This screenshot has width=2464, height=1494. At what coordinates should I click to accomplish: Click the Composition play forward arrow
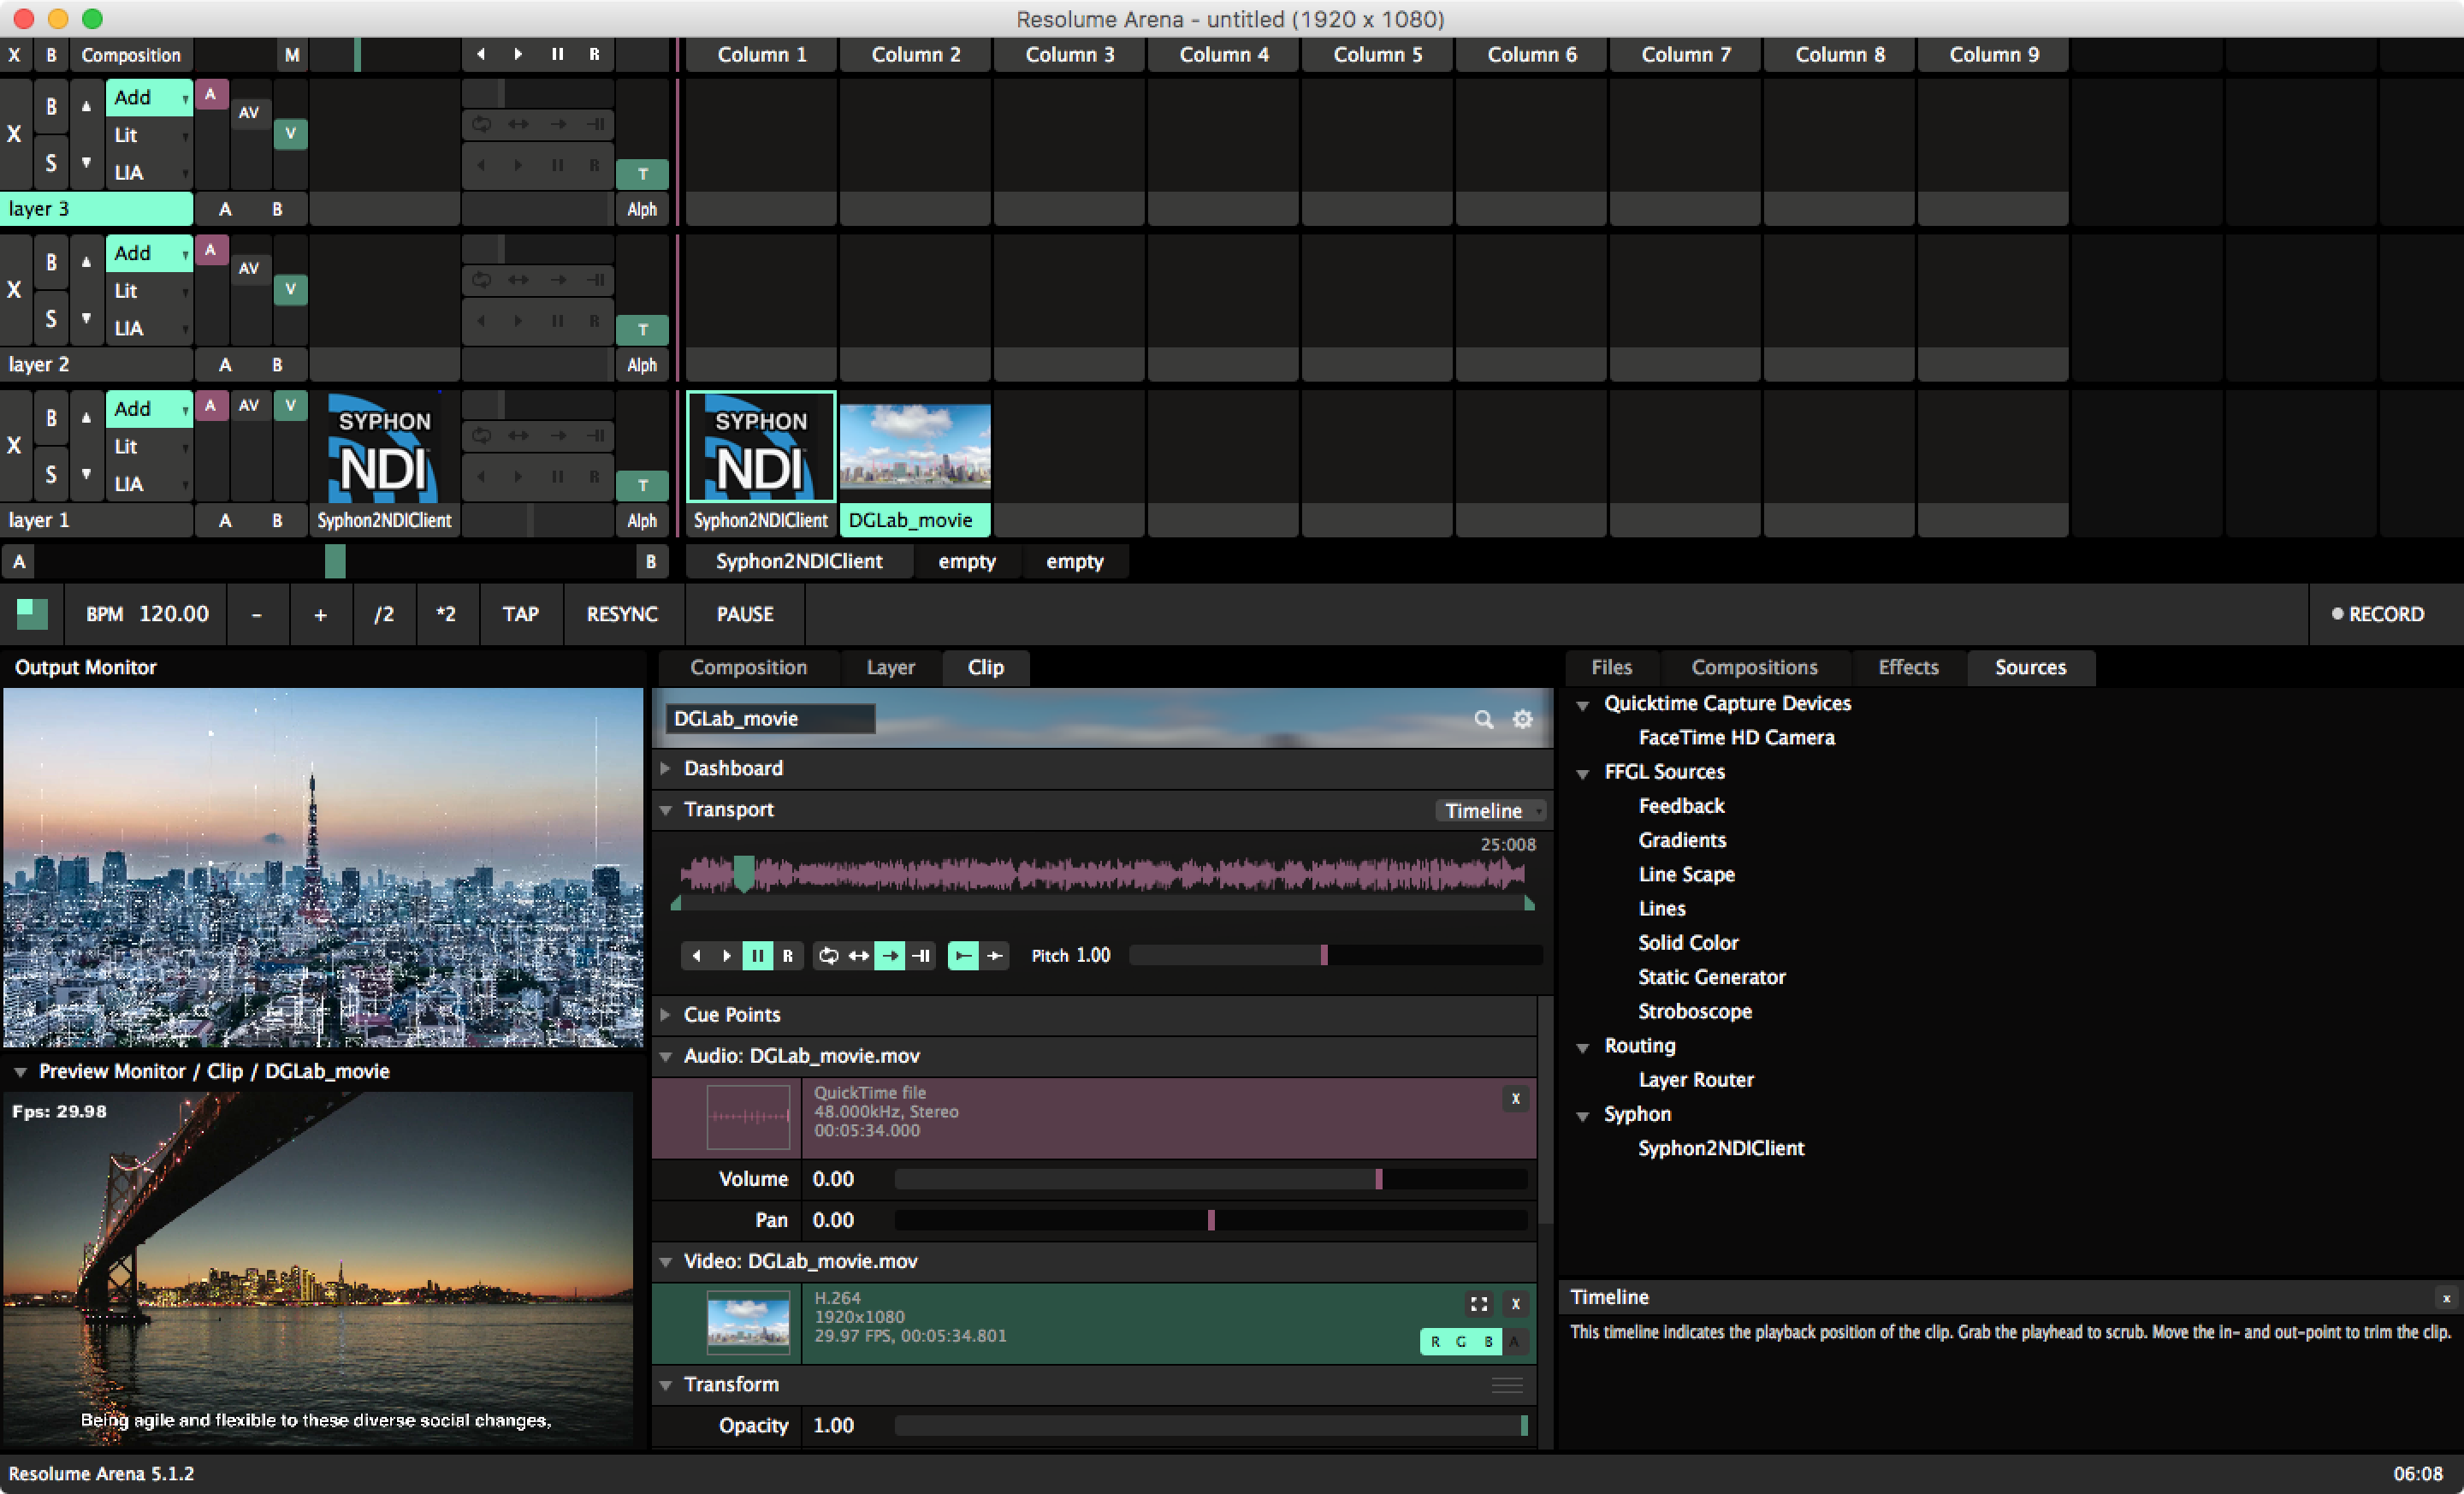tap(518, 54)
